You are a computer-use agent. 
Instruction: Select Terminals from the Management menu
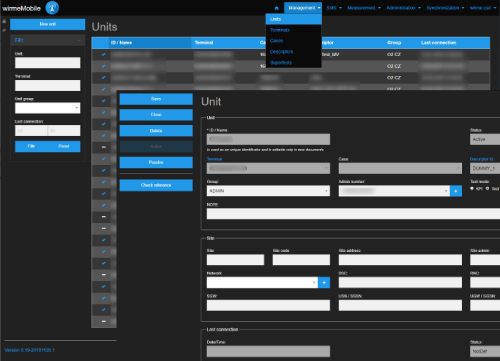280,30
